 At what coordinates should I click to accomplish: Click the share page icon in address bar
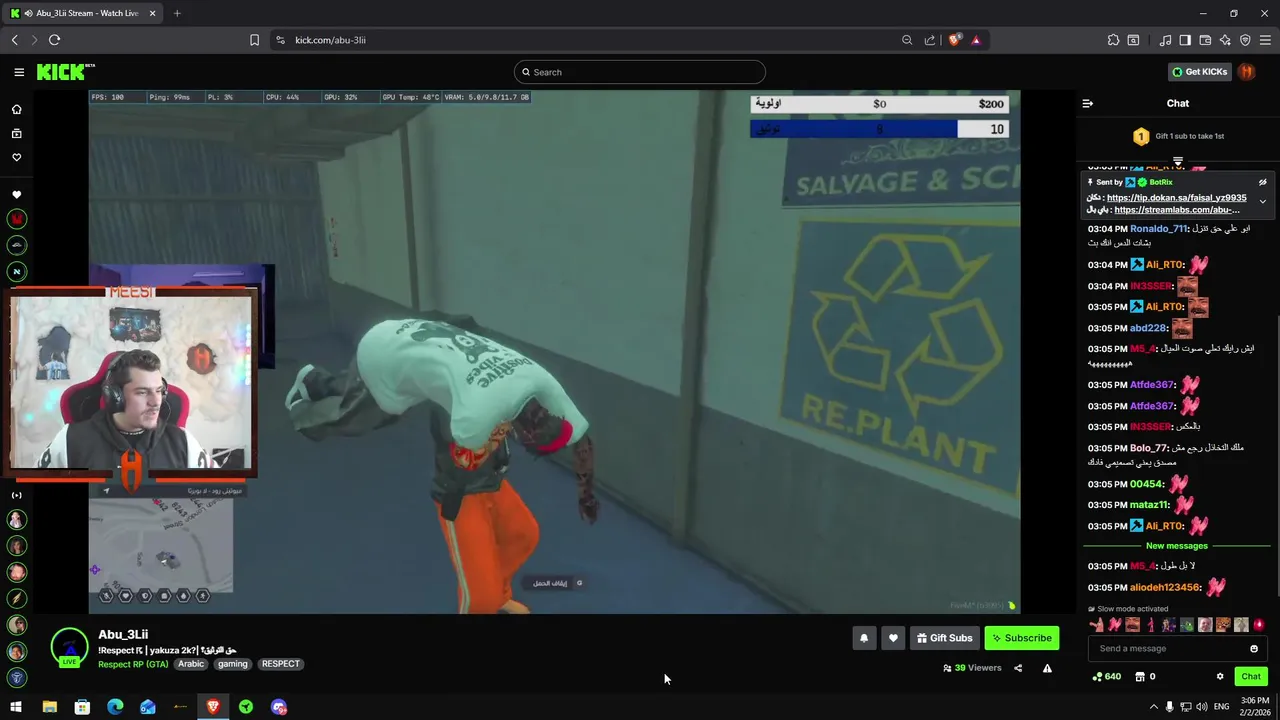pyautogui.click(x=930, y=40)
